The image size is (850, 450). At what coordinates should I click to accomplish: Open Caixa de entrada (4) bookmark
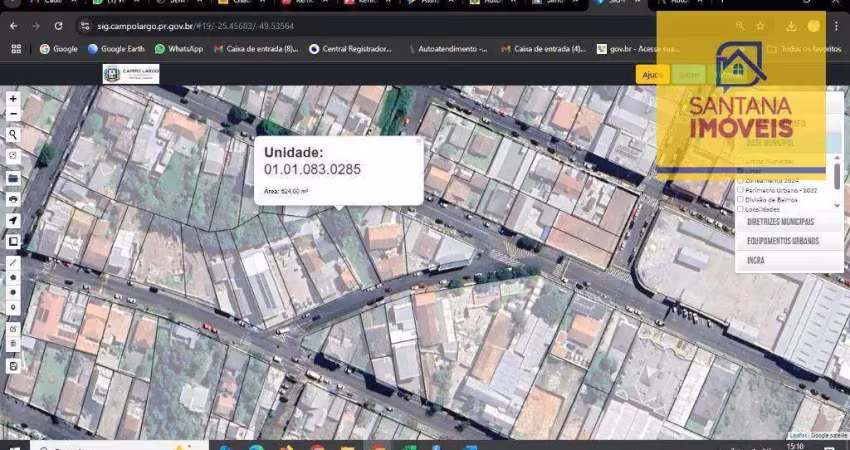544,49
